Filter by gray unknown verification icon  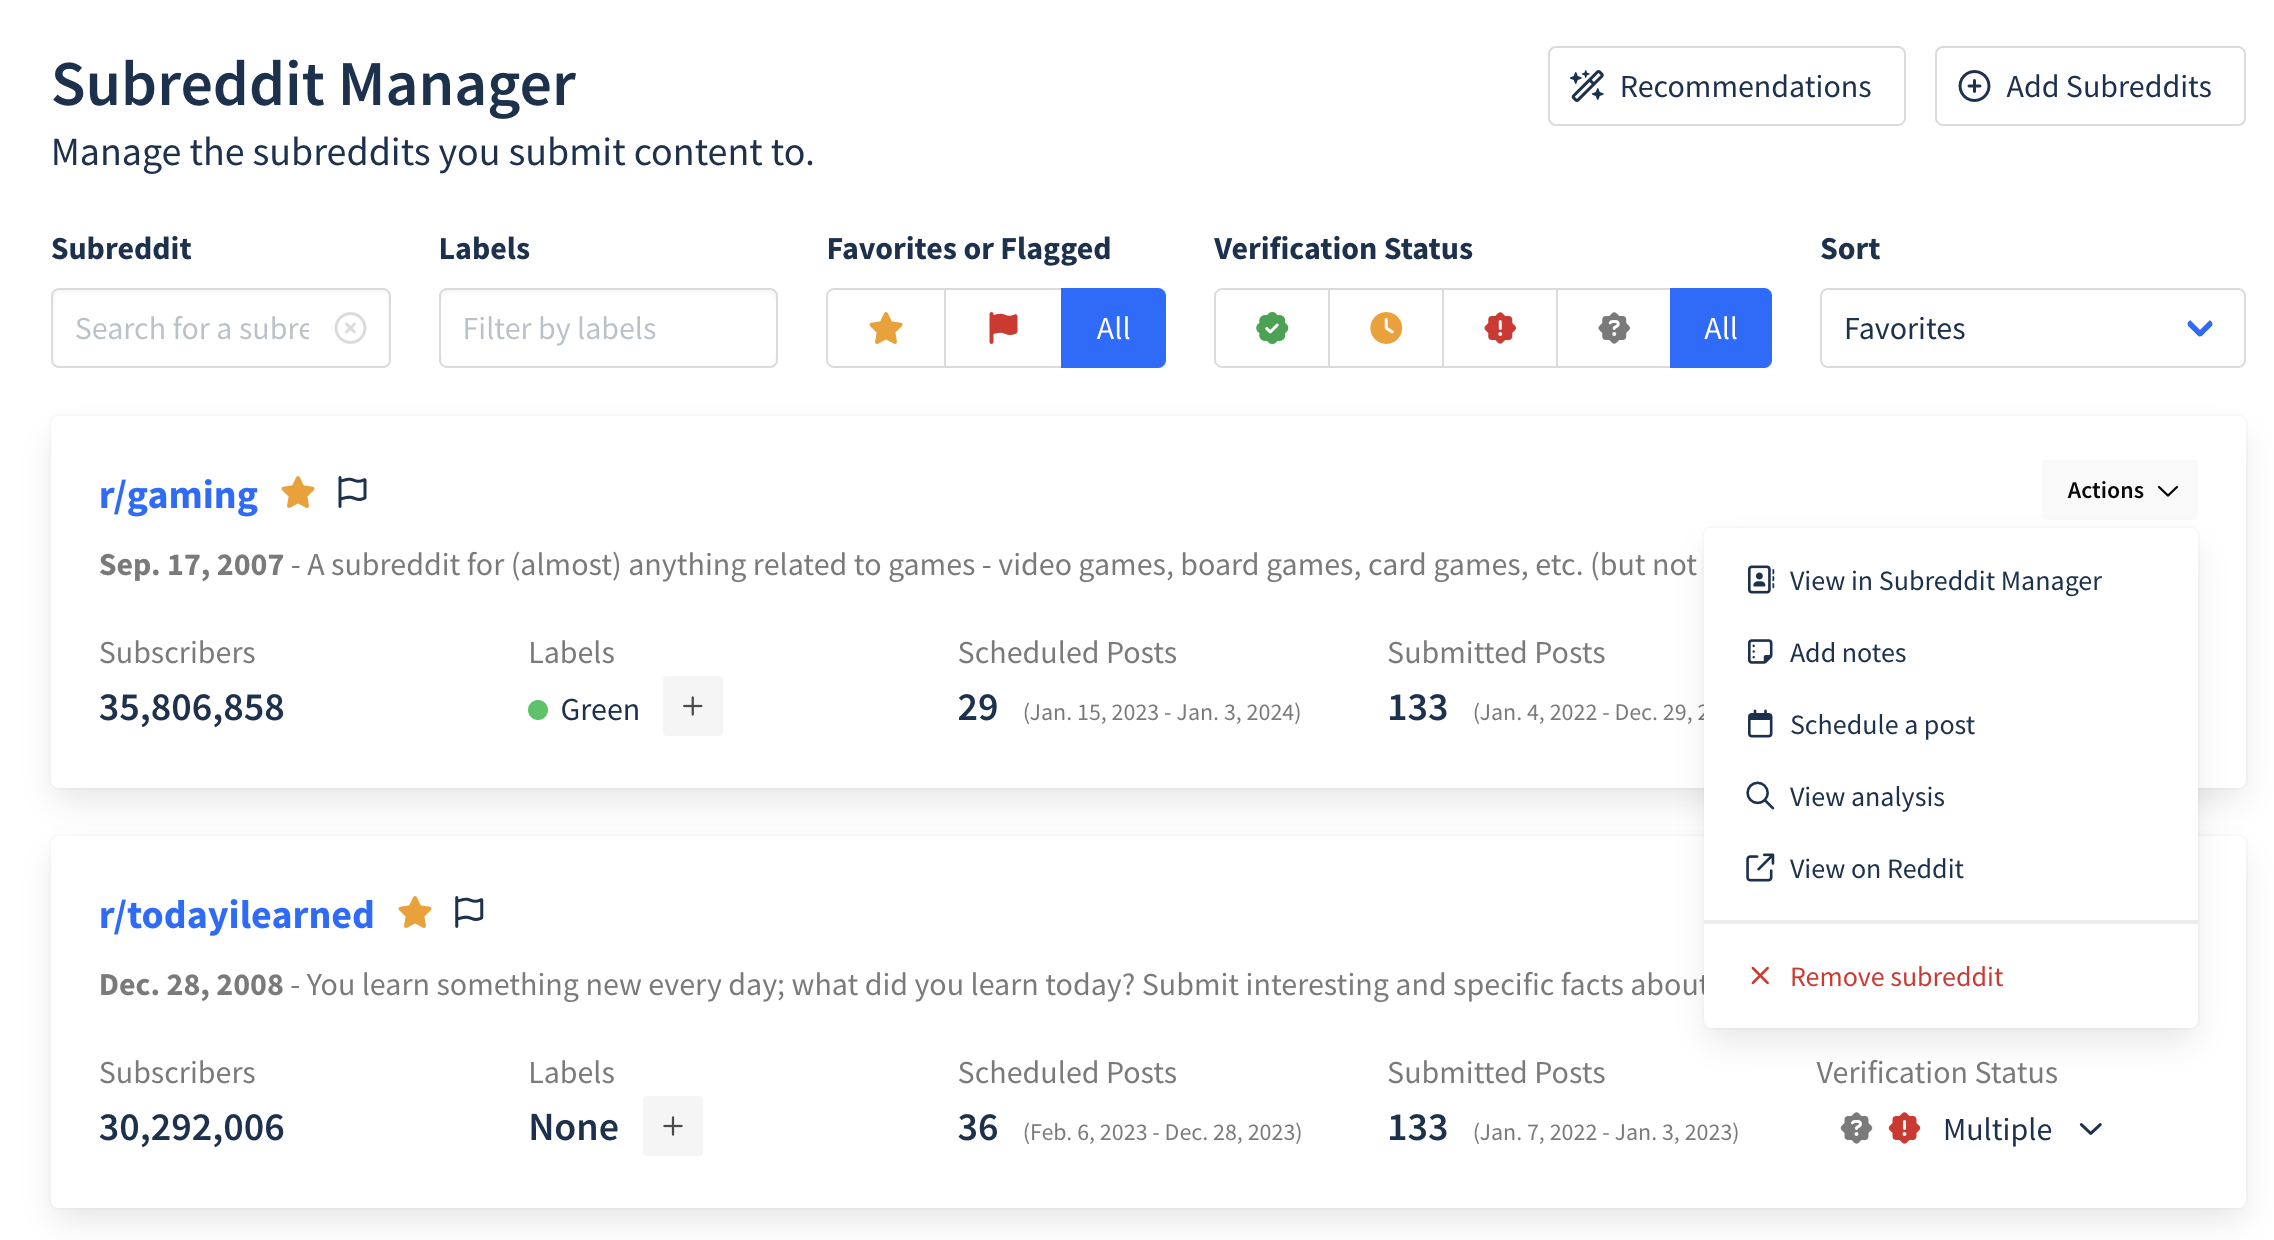[x=1614, y=328]
